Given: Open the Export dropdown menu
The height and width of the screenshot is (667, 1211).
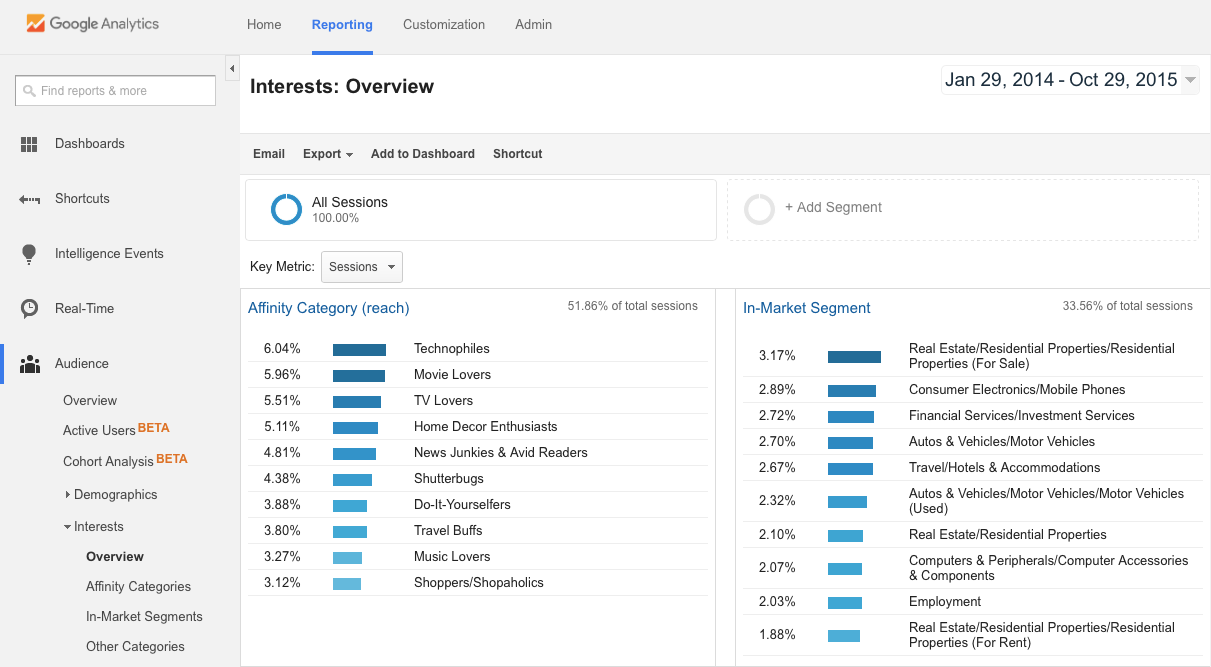Looking at the screenshot, I should 328,154.
